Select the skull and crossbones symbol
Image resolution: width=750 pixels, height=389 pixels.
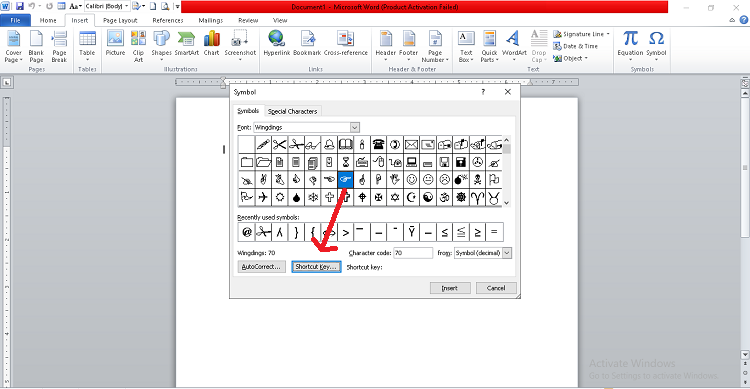[477, 179]
